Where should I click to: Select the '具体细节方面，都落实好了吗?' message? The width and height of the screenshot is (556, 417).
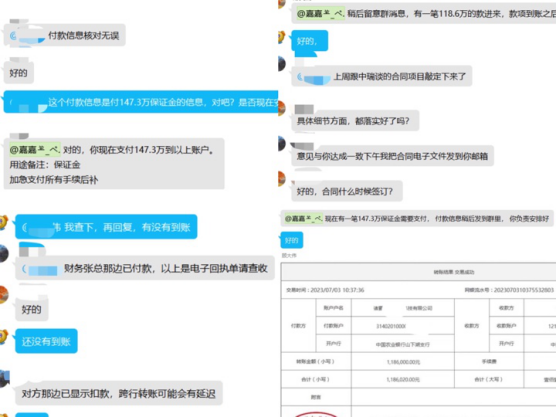355,121
